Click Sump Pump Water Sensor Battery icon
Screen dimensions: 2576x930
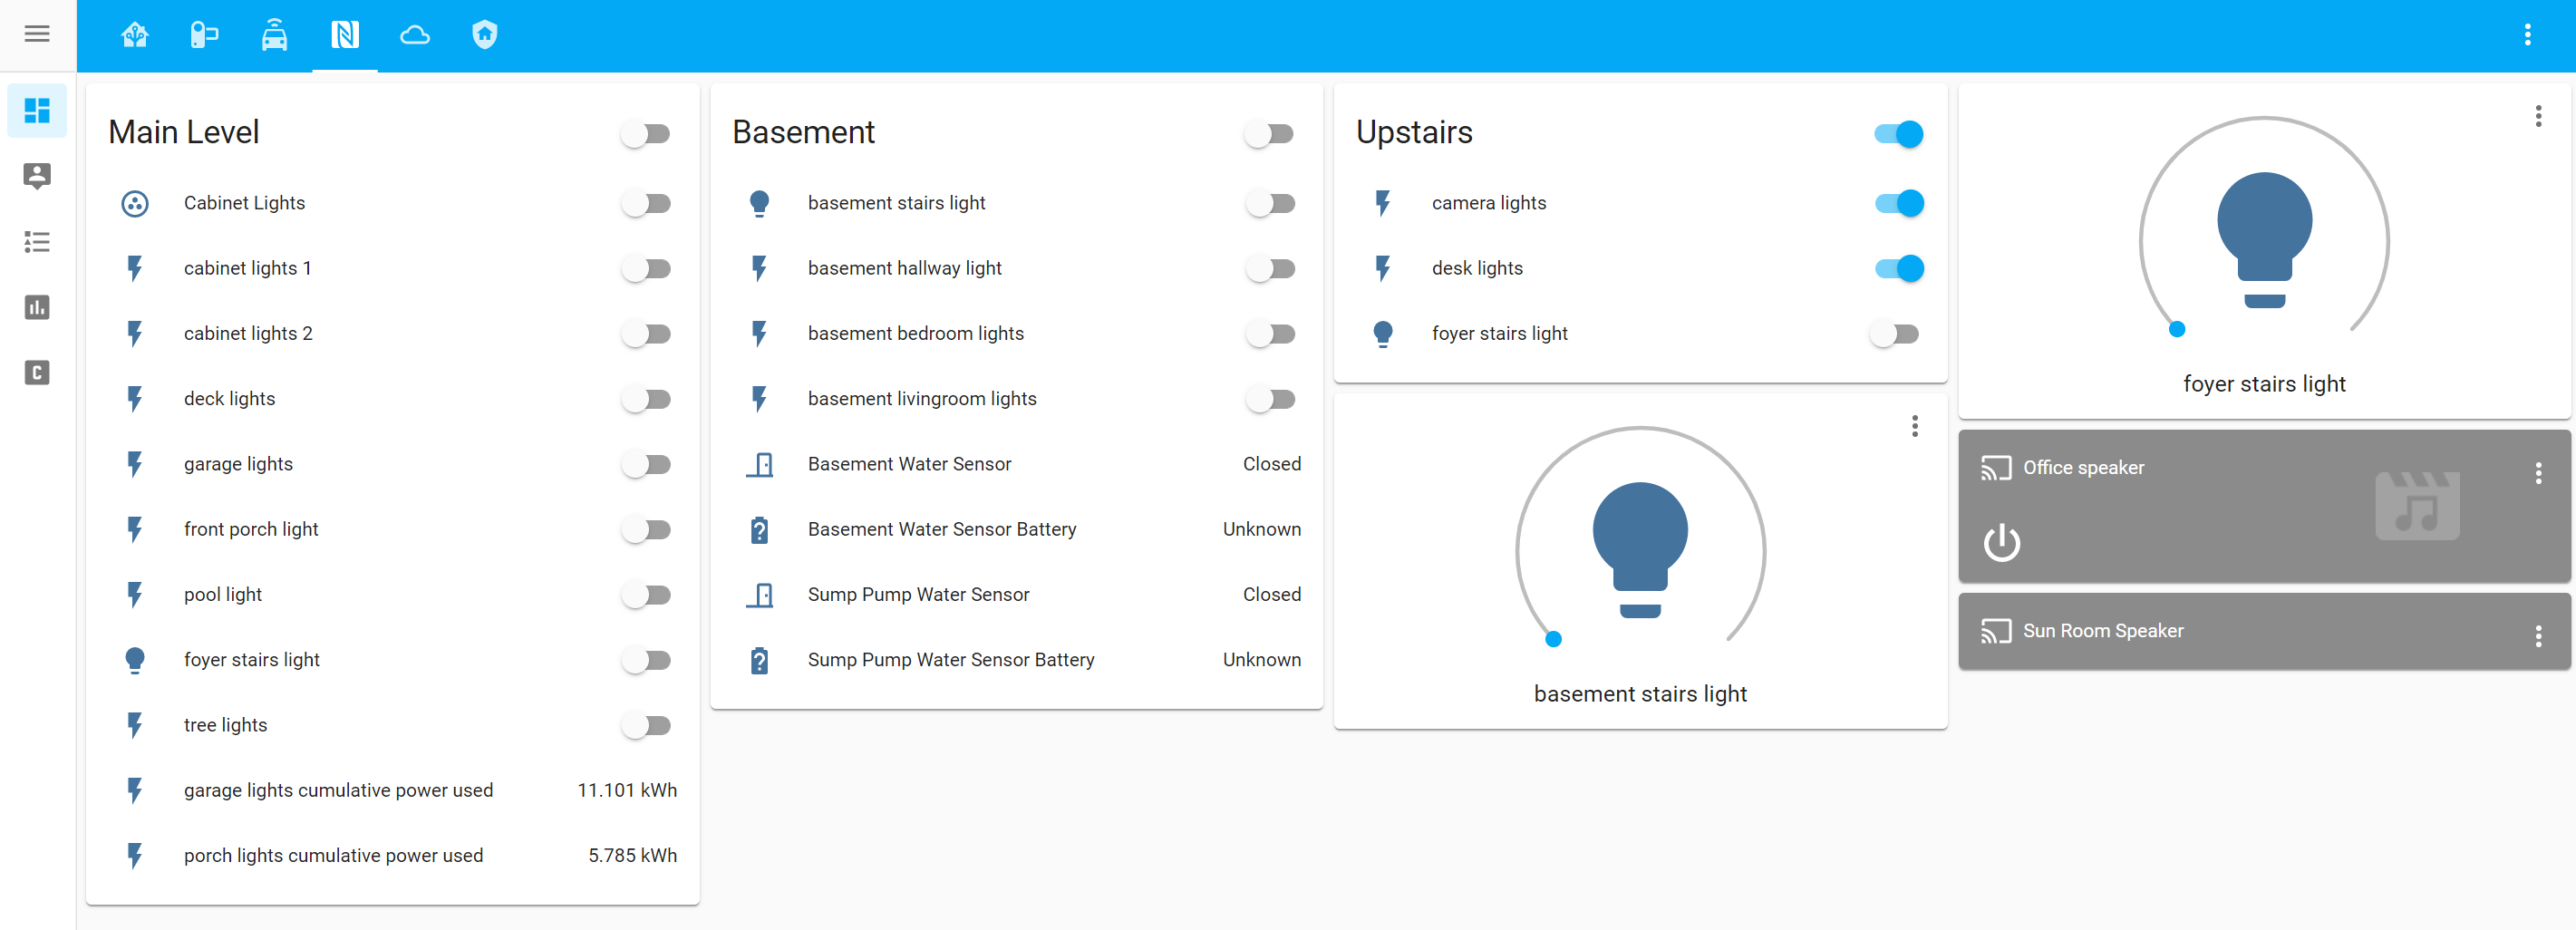[759, 660]
